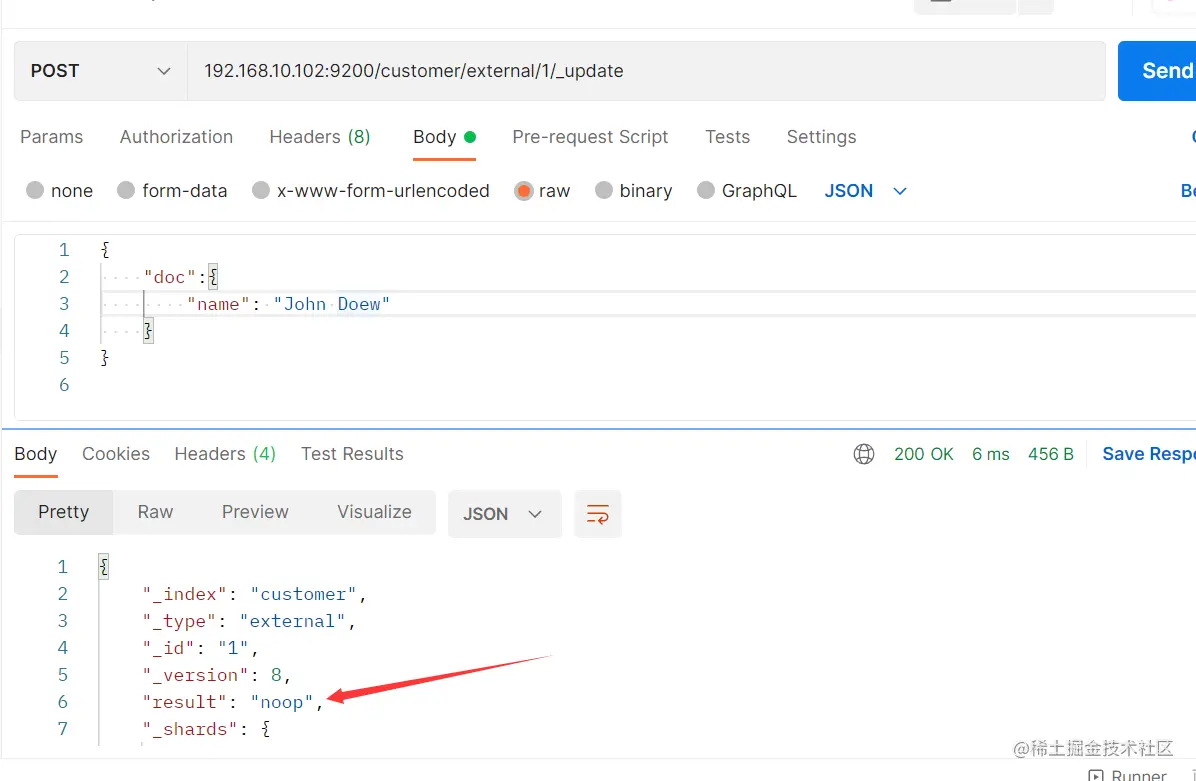This screenshot has width=1196, height=781.
Task: Switch to Raw response view
Action: [x=155, y=513]
